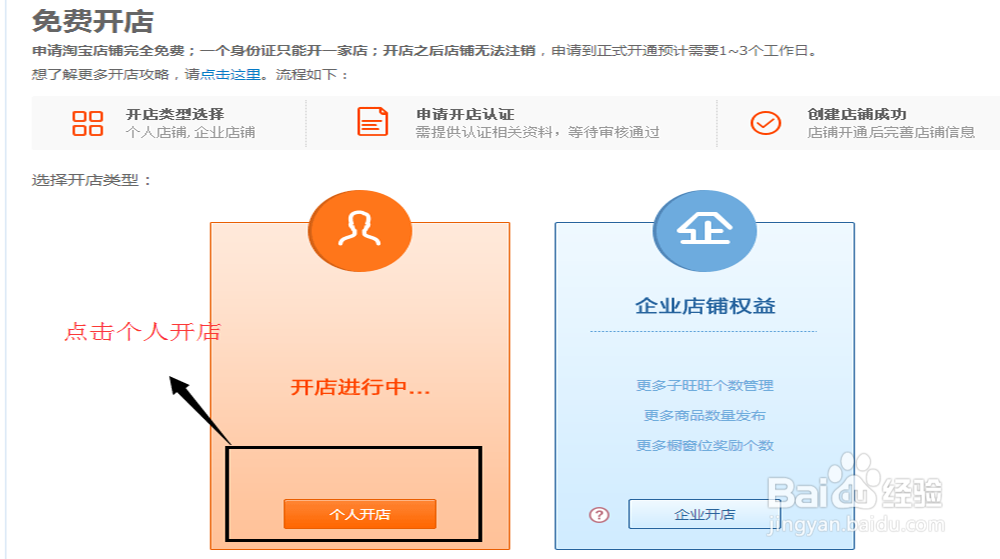1000x559 pixels.
Task: Click the checkmark success icon
Action: (x=765, y=122)
